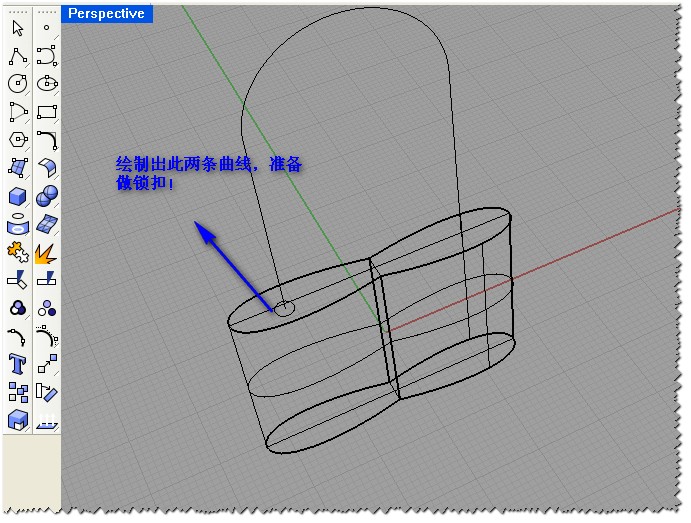Select the Polygon tool
This screenshot has width=691, height=523.
click(x=18, y=140)
